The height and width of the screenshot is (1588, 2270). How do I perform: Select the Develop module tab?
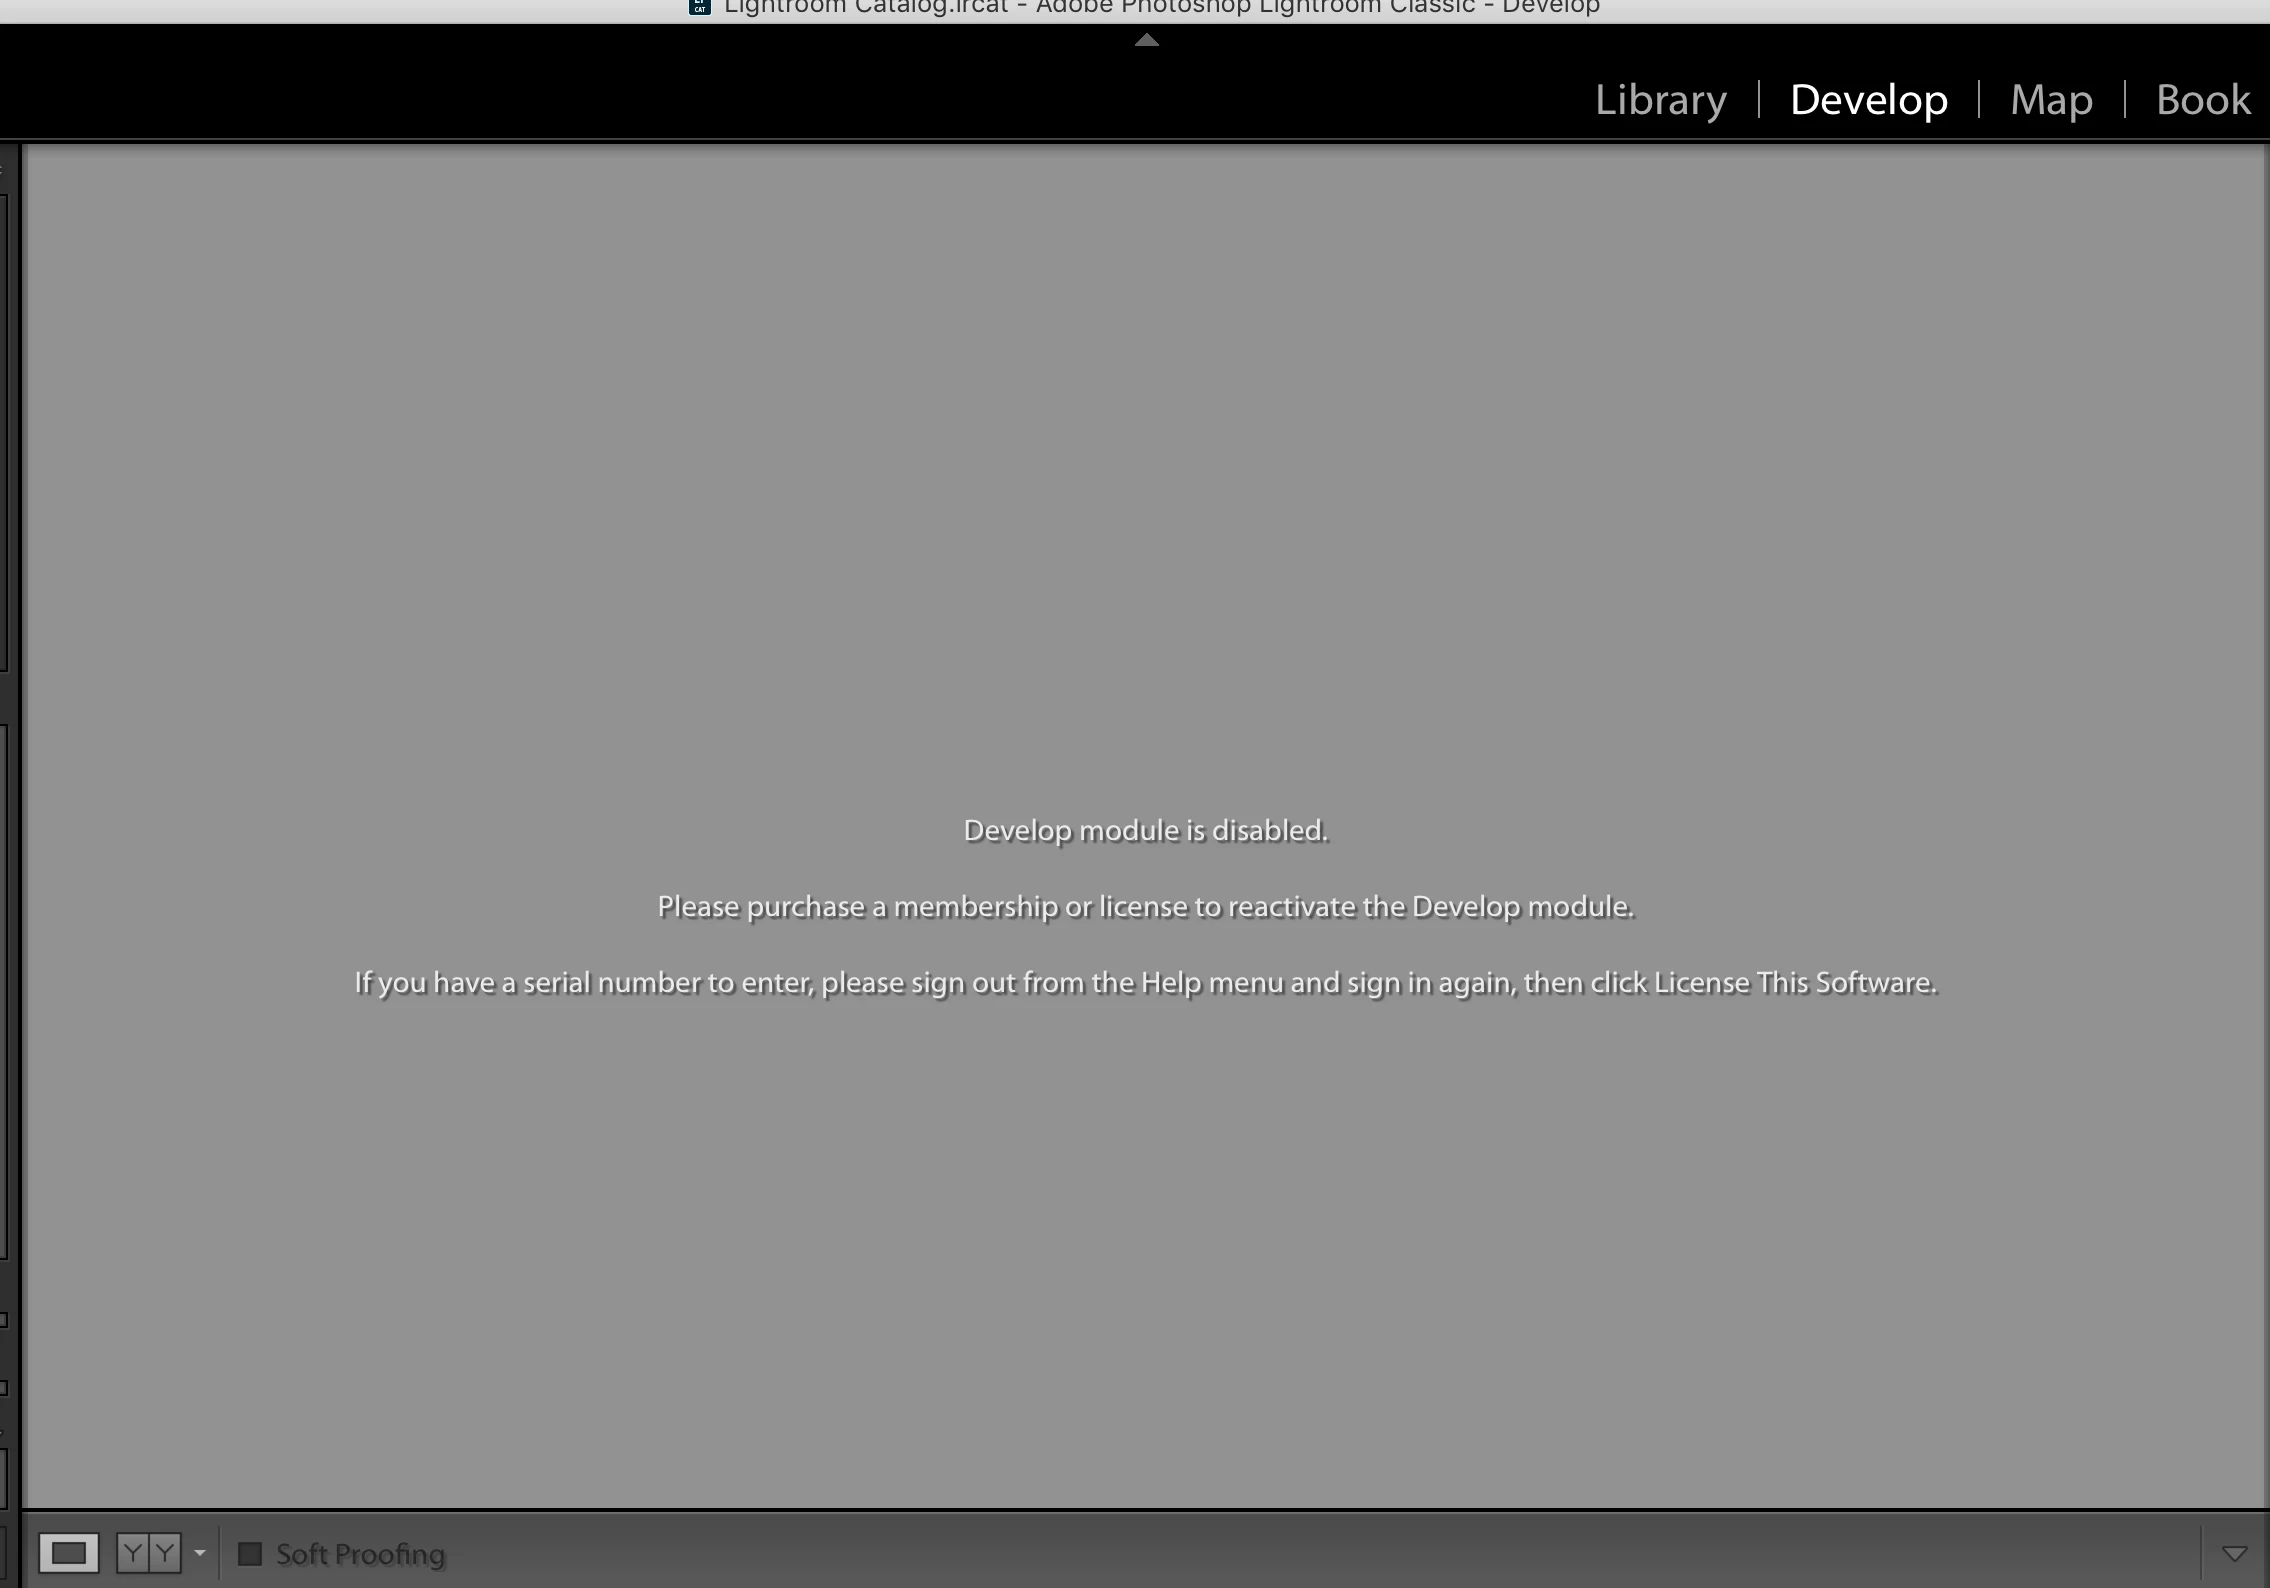[1868, 100]
